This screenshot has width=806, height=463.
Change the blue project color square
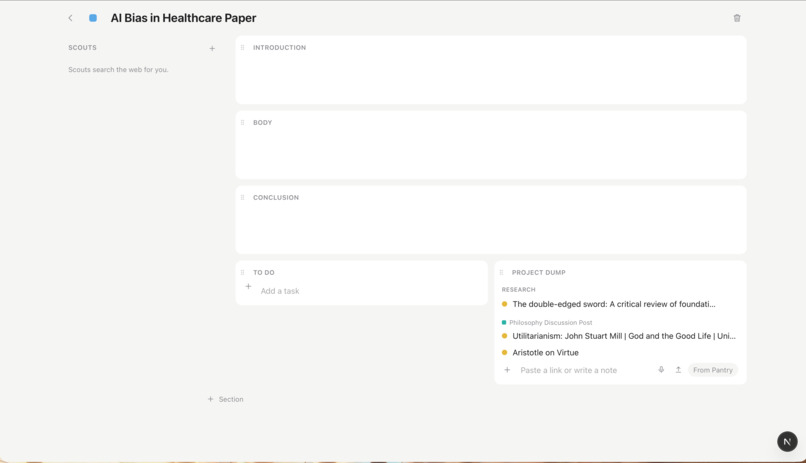[x=93, y=18]
